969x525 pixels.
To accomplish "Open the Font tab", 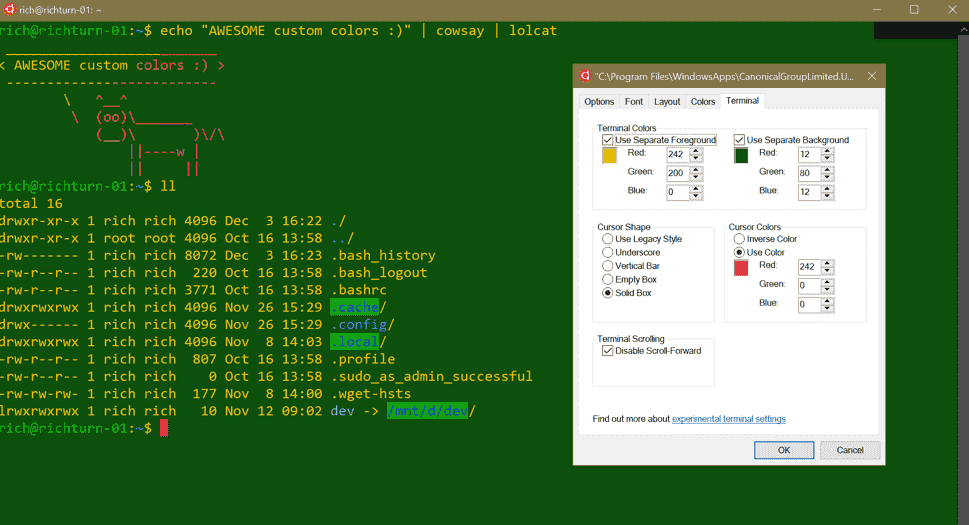I will [x=634, y=102].
